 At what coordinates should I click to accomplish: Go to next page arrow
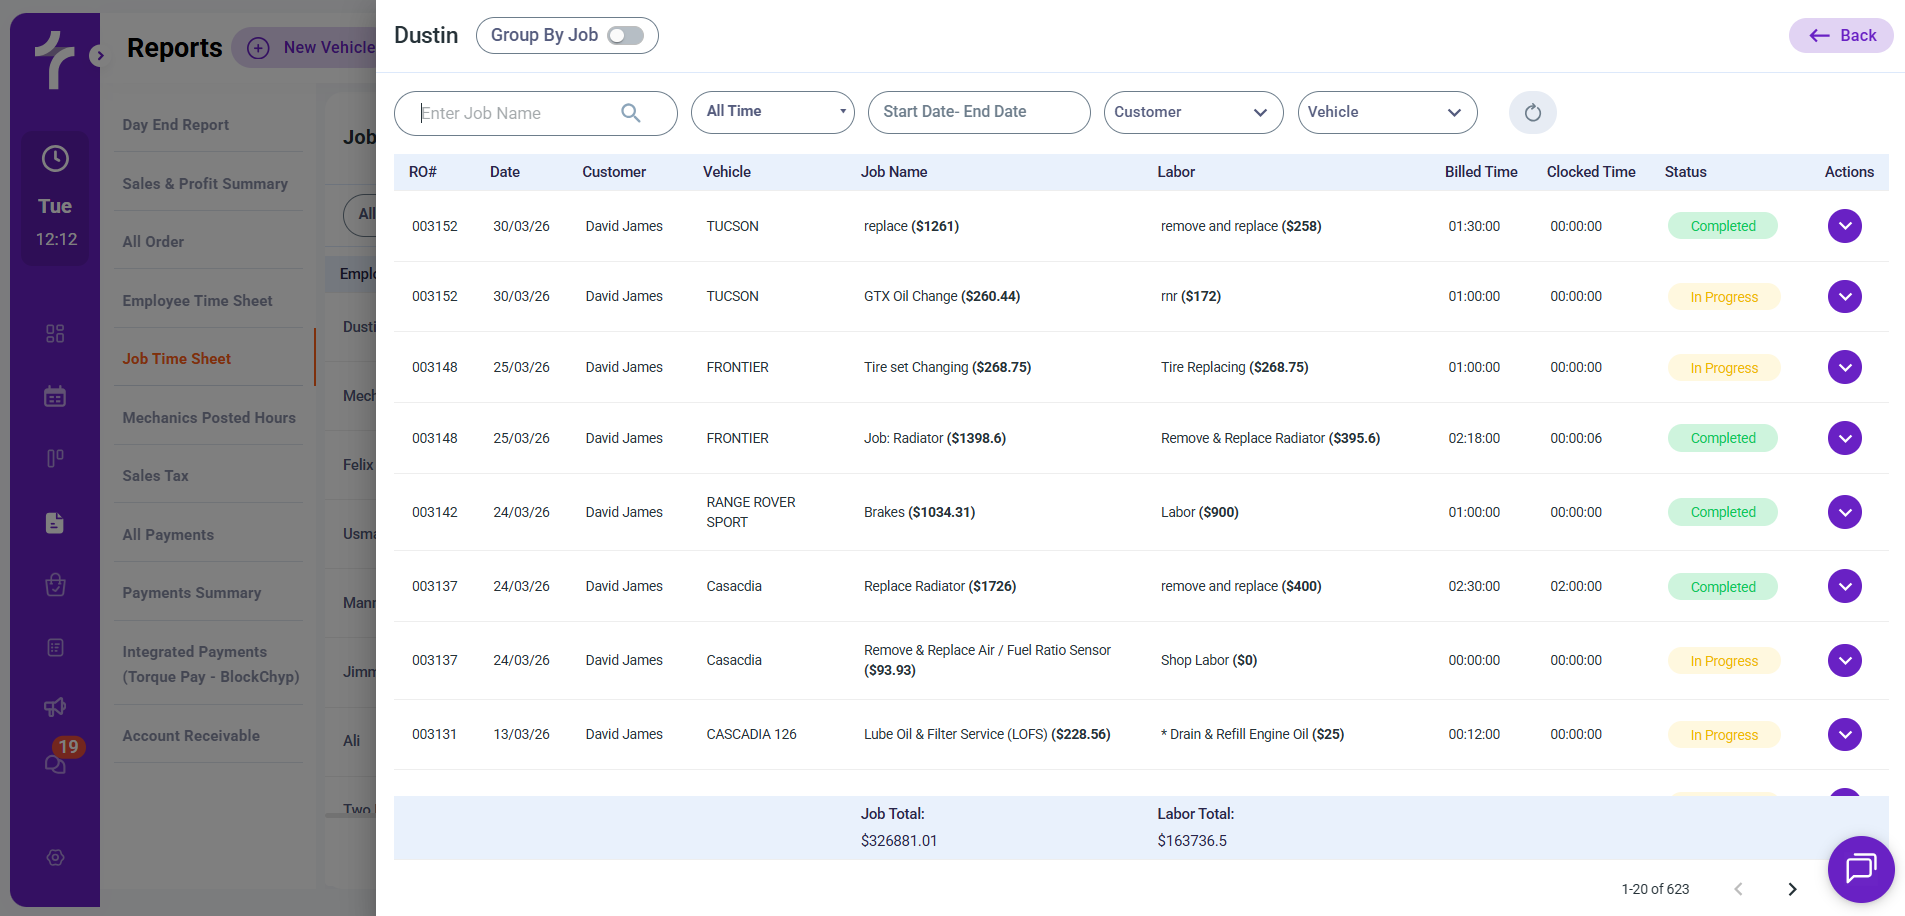1792,889
